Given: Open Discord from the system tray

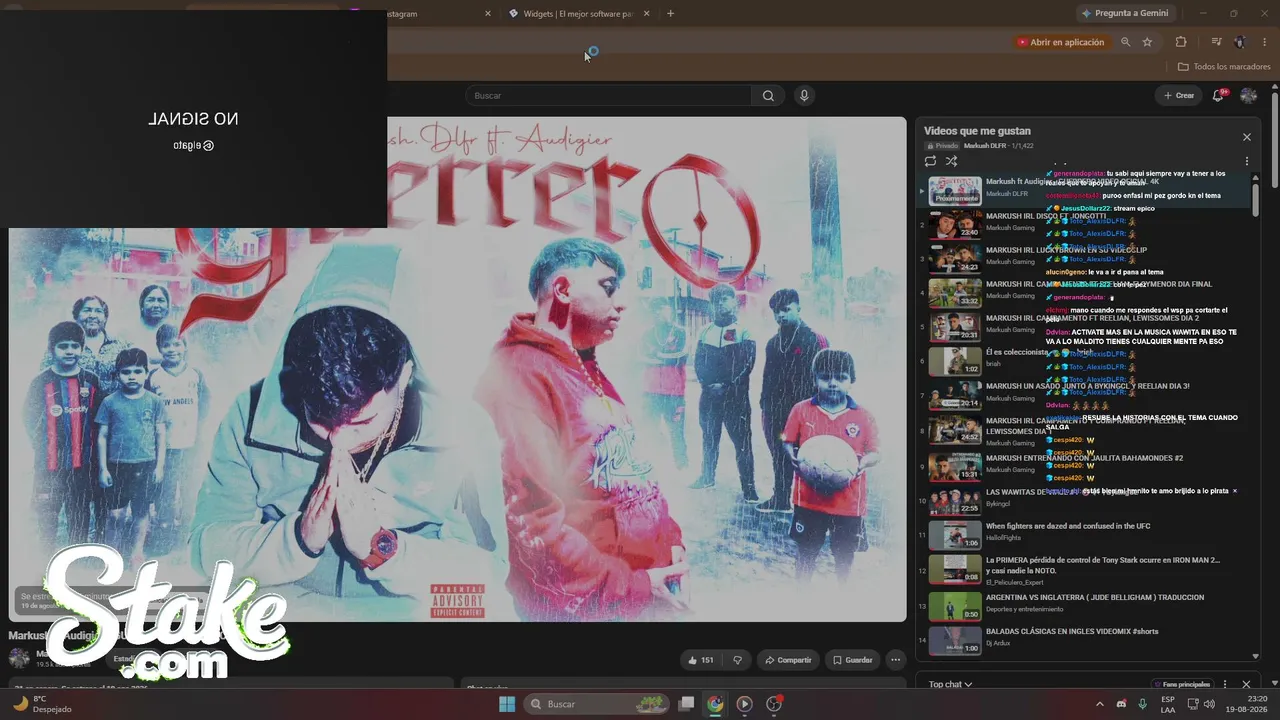Looking at the screenshot, I should click(x=1121, y=704).
